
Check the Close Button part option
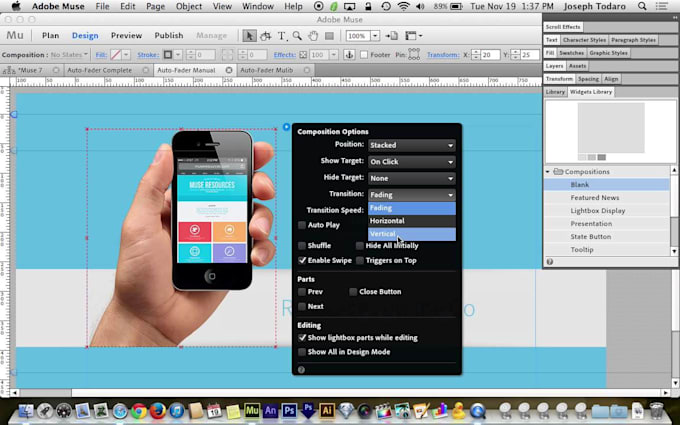[x=353, y=292]
